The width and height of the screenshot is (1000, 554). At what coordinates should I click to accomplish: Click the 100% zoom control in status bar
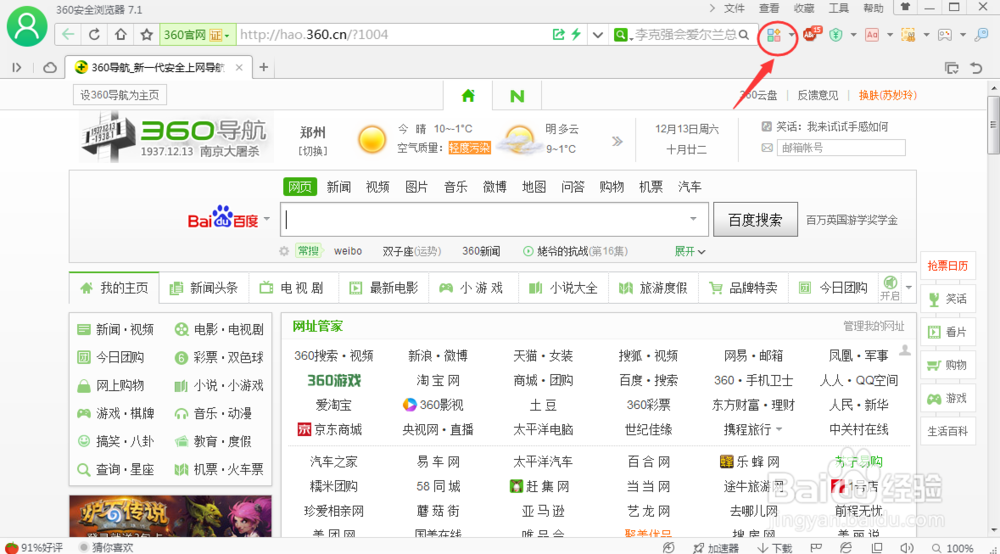[x=953, y=548]
